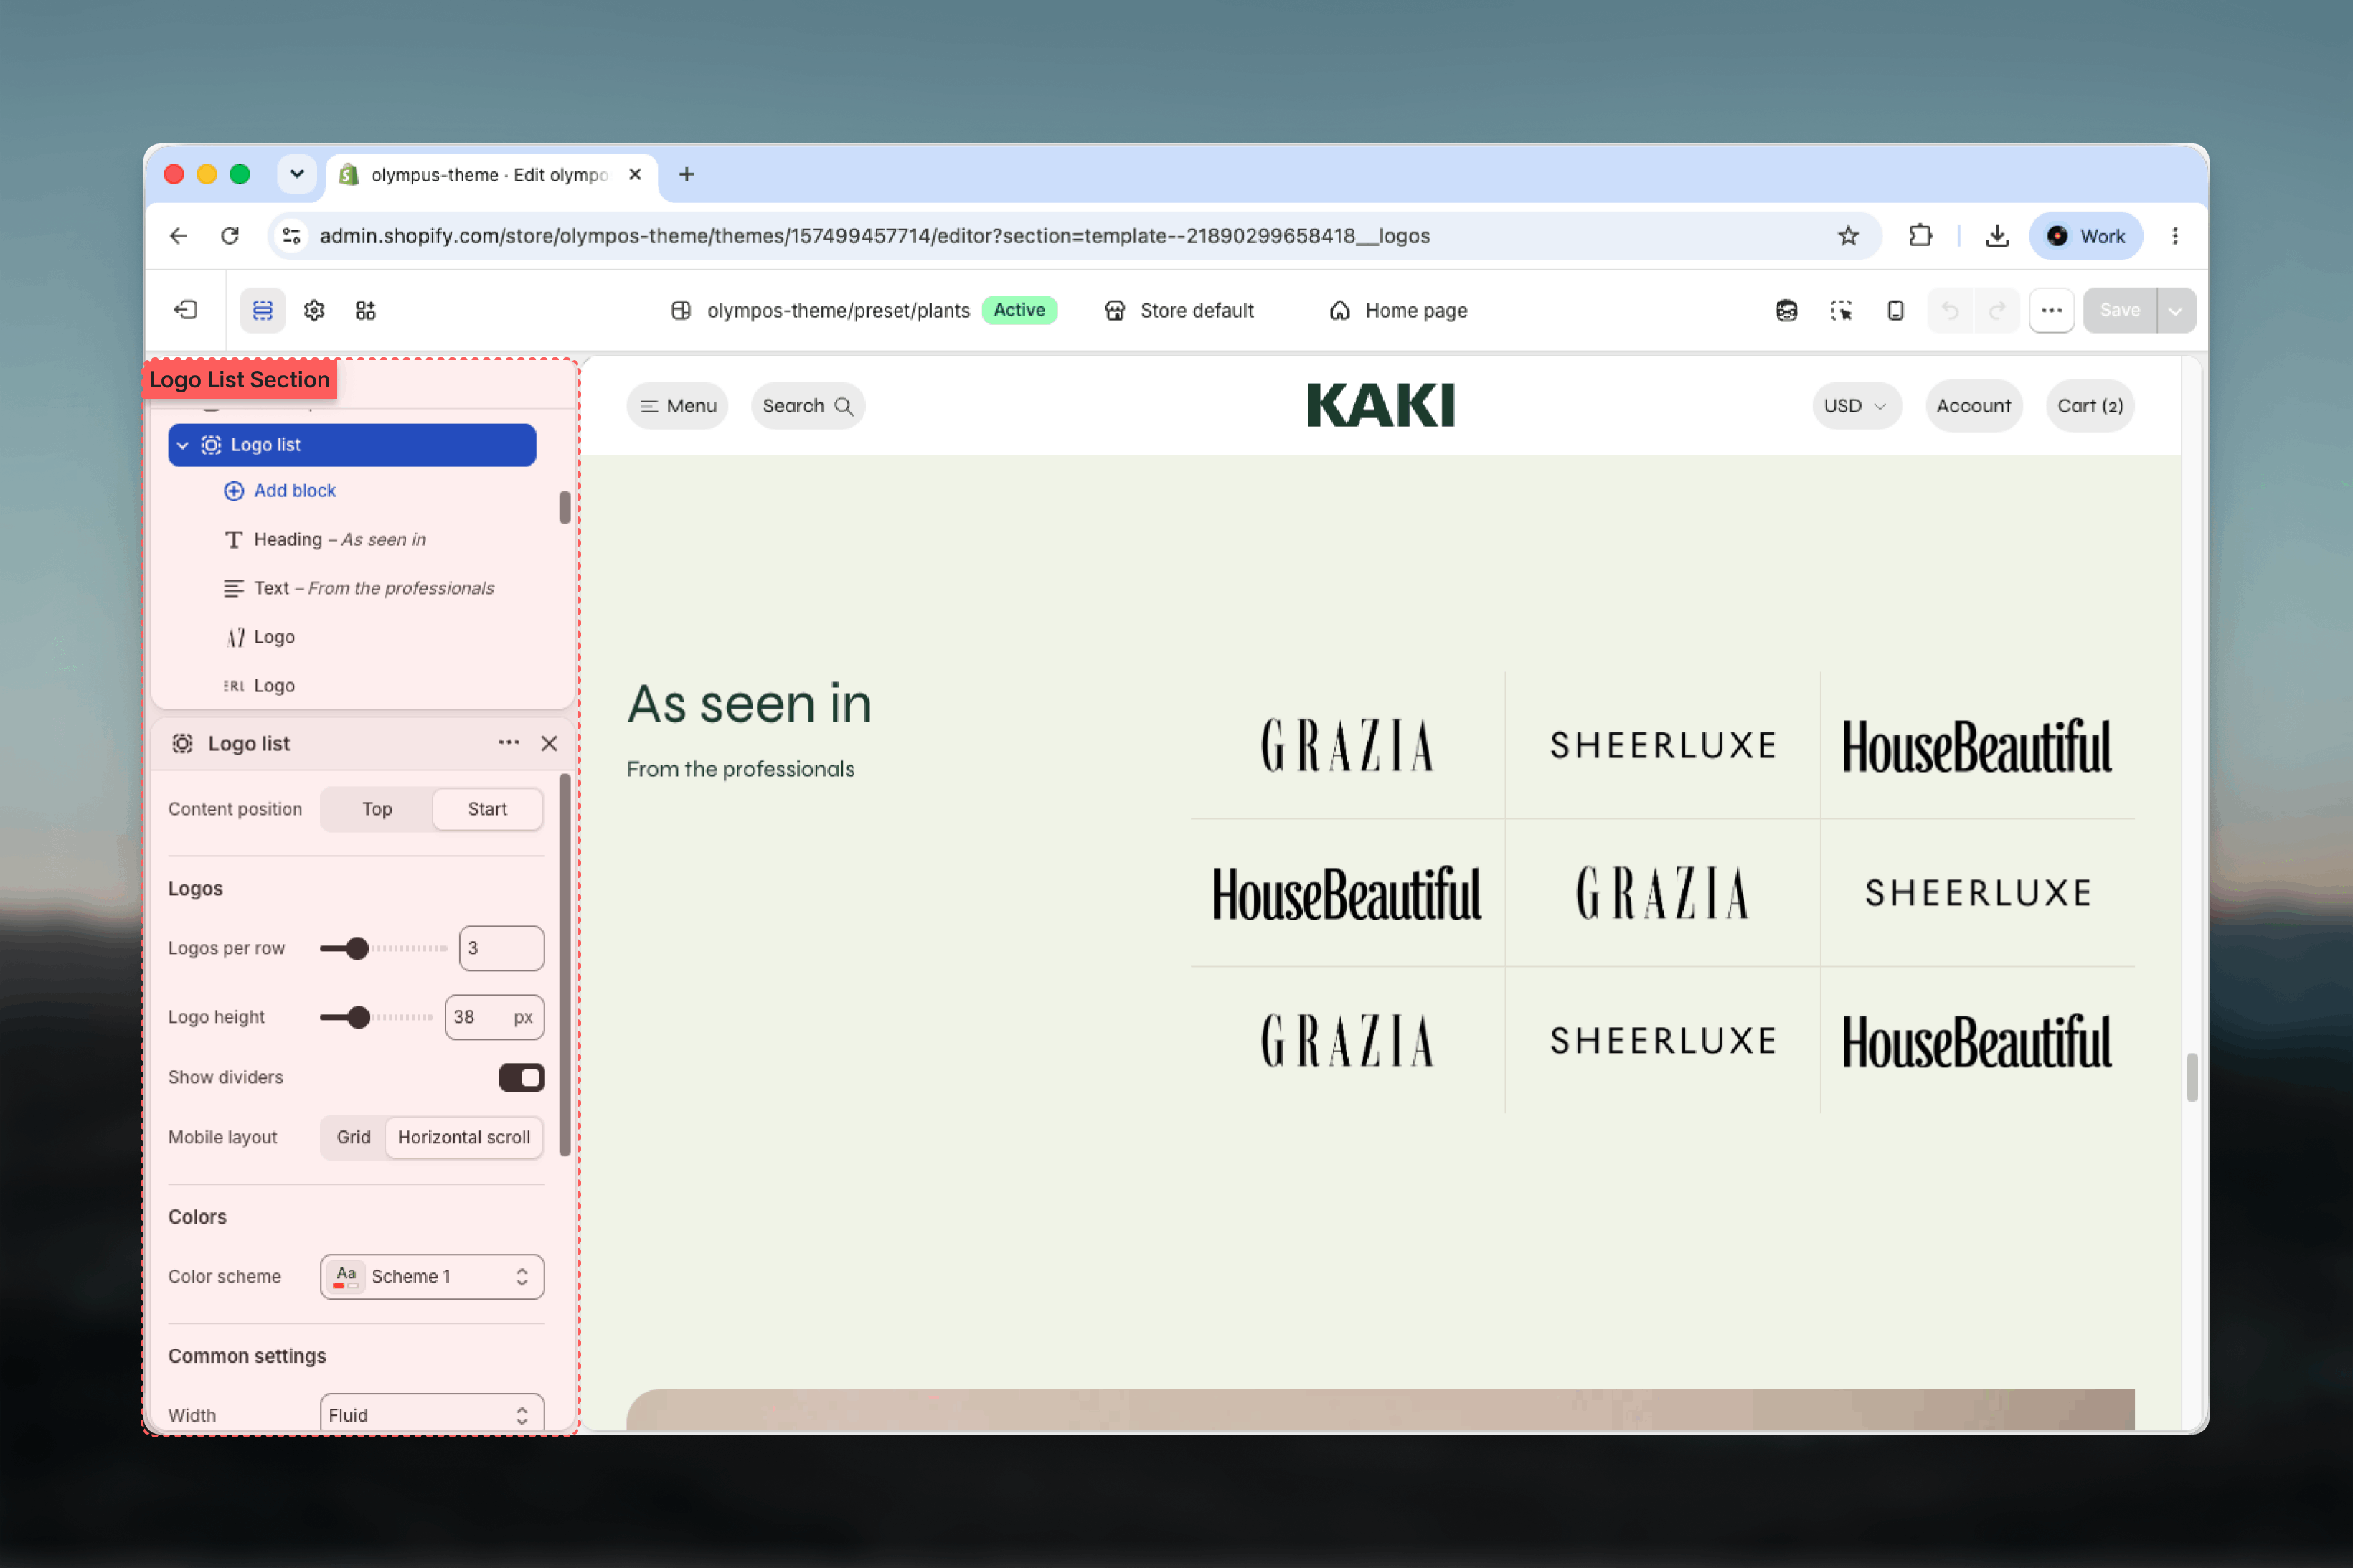Click the store Search button

807,406
